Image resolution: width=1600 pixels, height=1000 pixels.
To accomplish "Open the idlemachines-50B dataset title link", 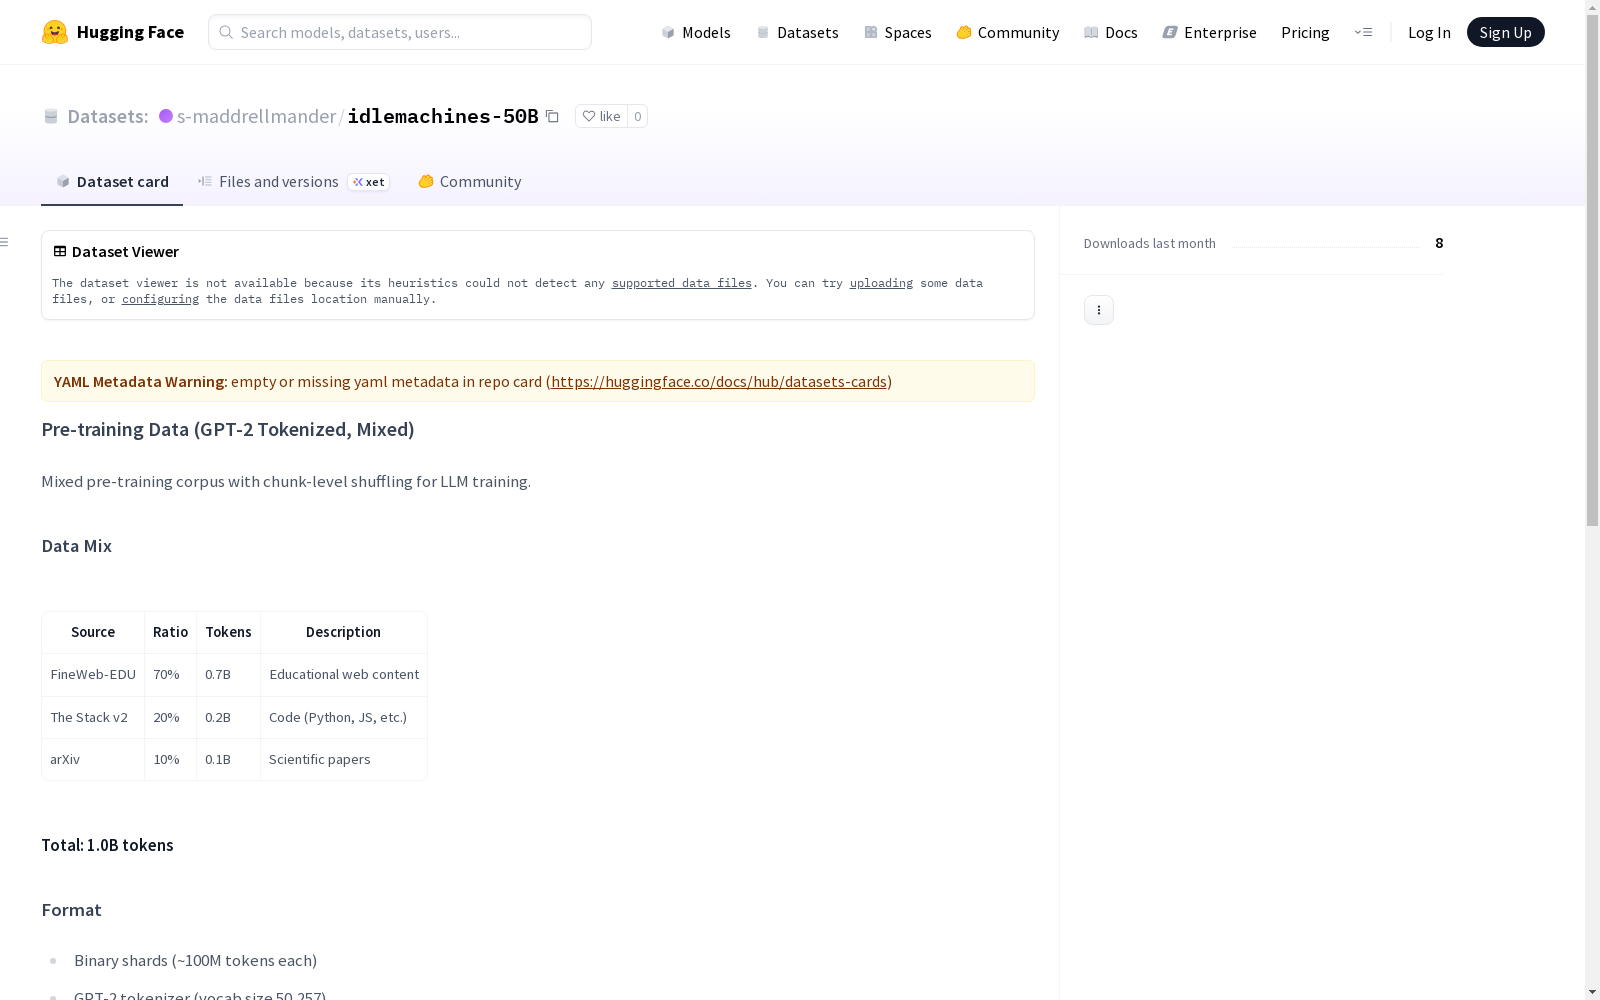I will (x=443, y=116).
